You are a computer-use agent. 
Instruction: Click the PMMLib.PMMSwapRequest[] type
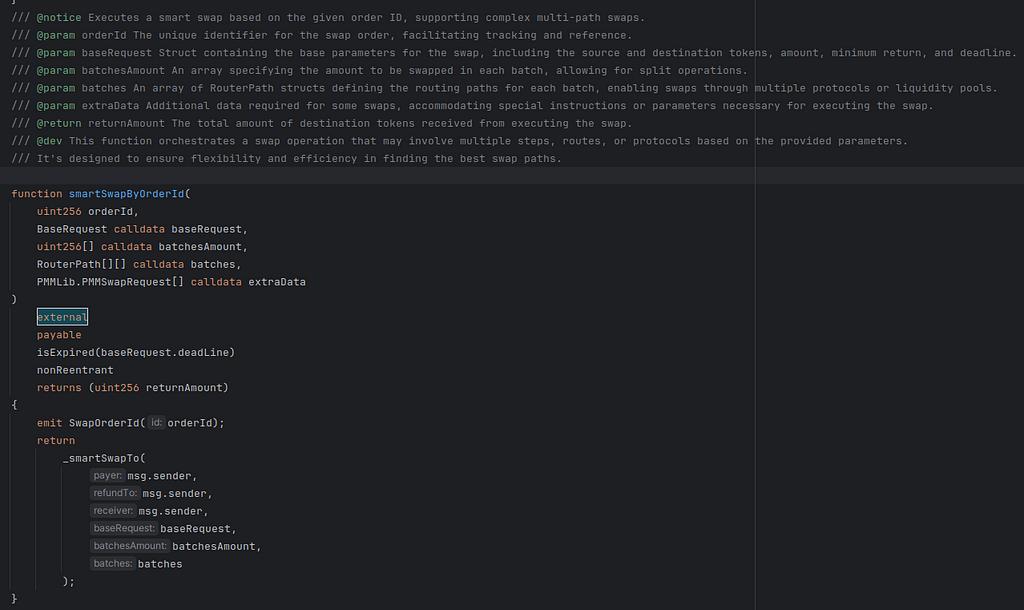point(110,282)
